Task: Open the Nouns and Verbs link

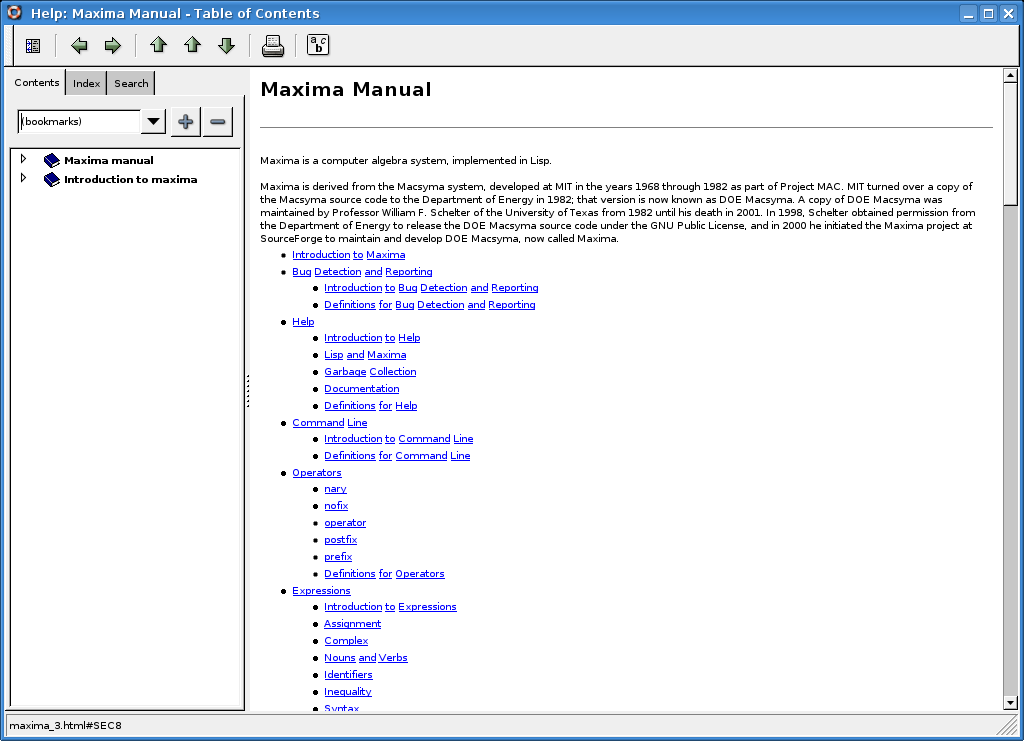Action: (366, 658)
